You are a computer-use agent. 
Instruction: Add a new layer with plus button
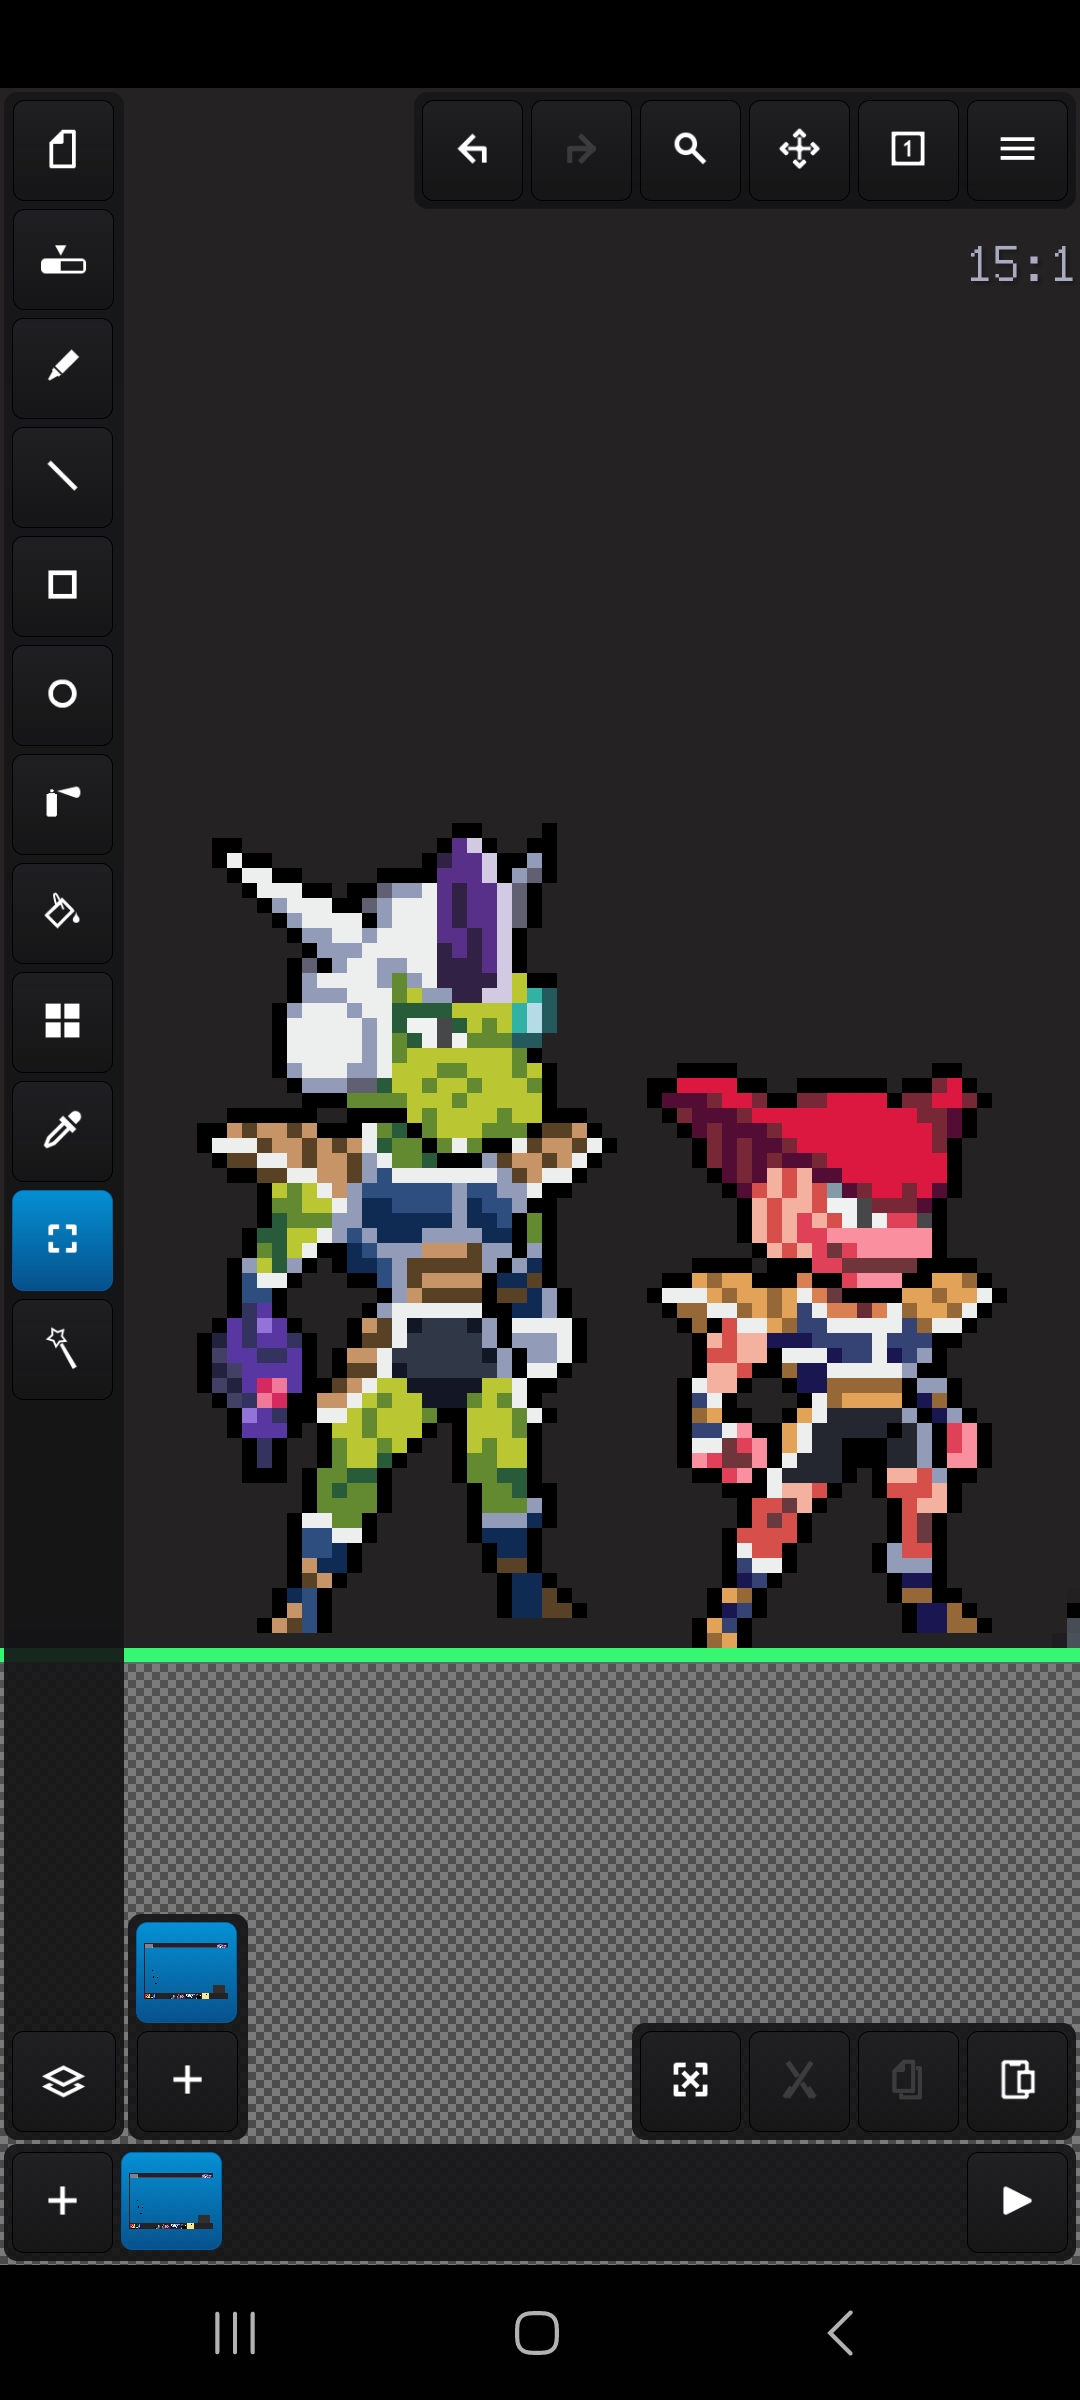[x=187, y=2081]
